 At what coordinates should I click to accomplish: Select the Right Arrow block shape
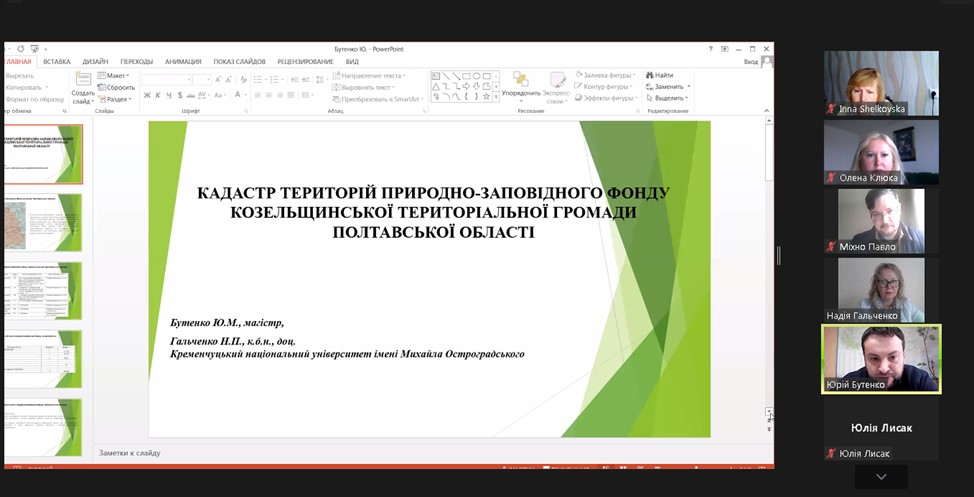pyautogui.click(x=466, y=86)
